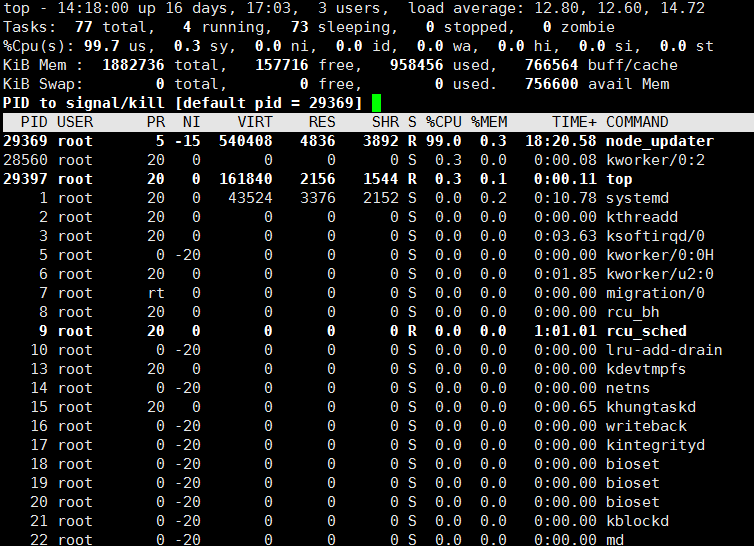Click the 958456 used memory value
This screenshot has height=546, width=754.
click(x=416, y=65)
